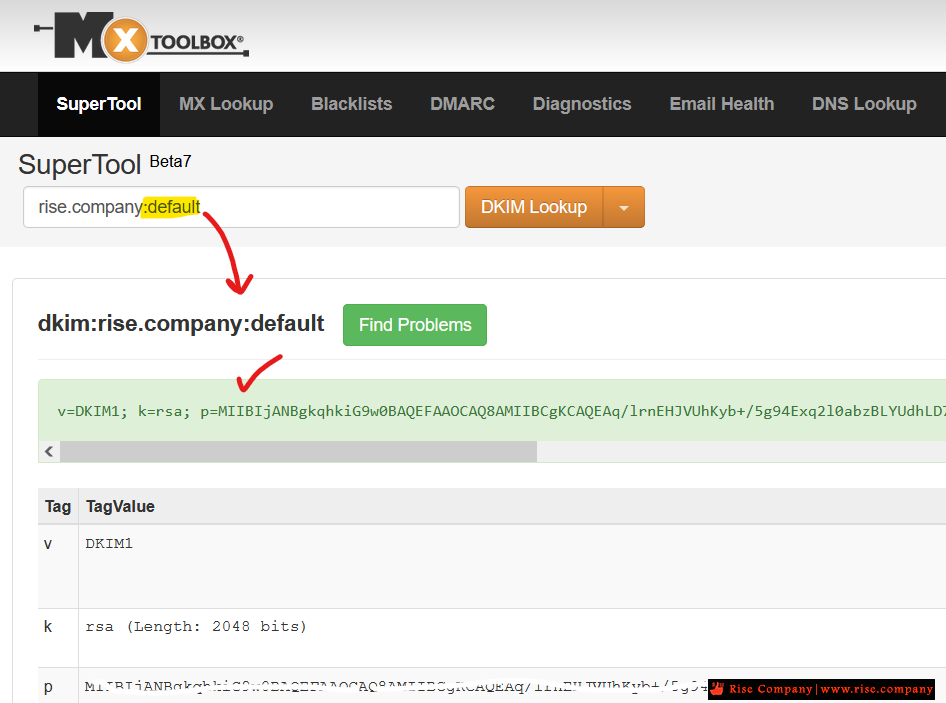
Task: Click the MxToolbox logo
Action: 141,37
